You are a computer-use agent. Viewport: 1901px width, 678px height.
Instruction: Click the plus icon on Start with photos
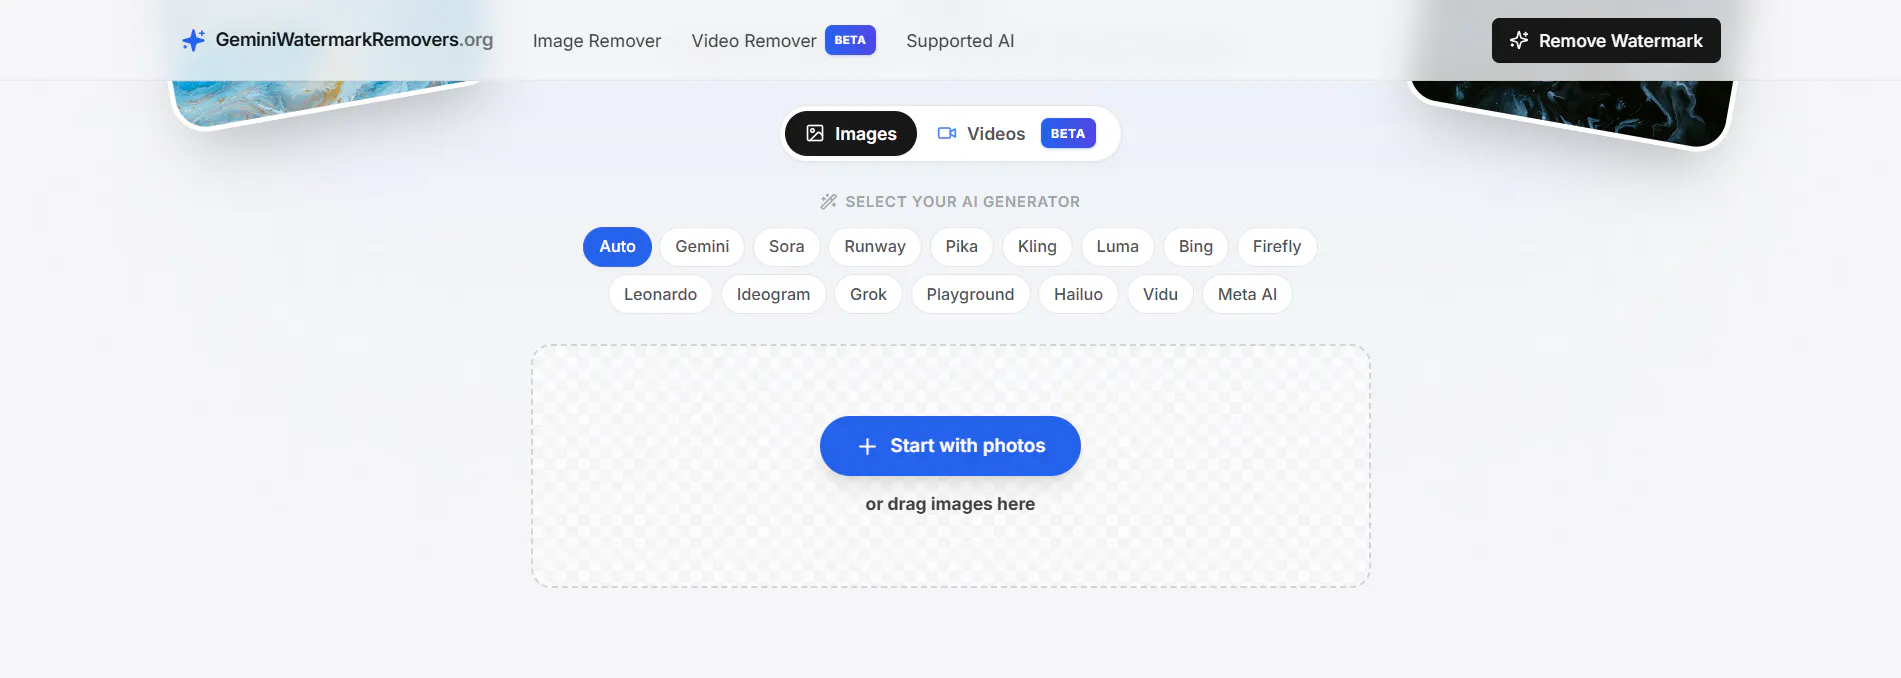(x=867, y=446)
